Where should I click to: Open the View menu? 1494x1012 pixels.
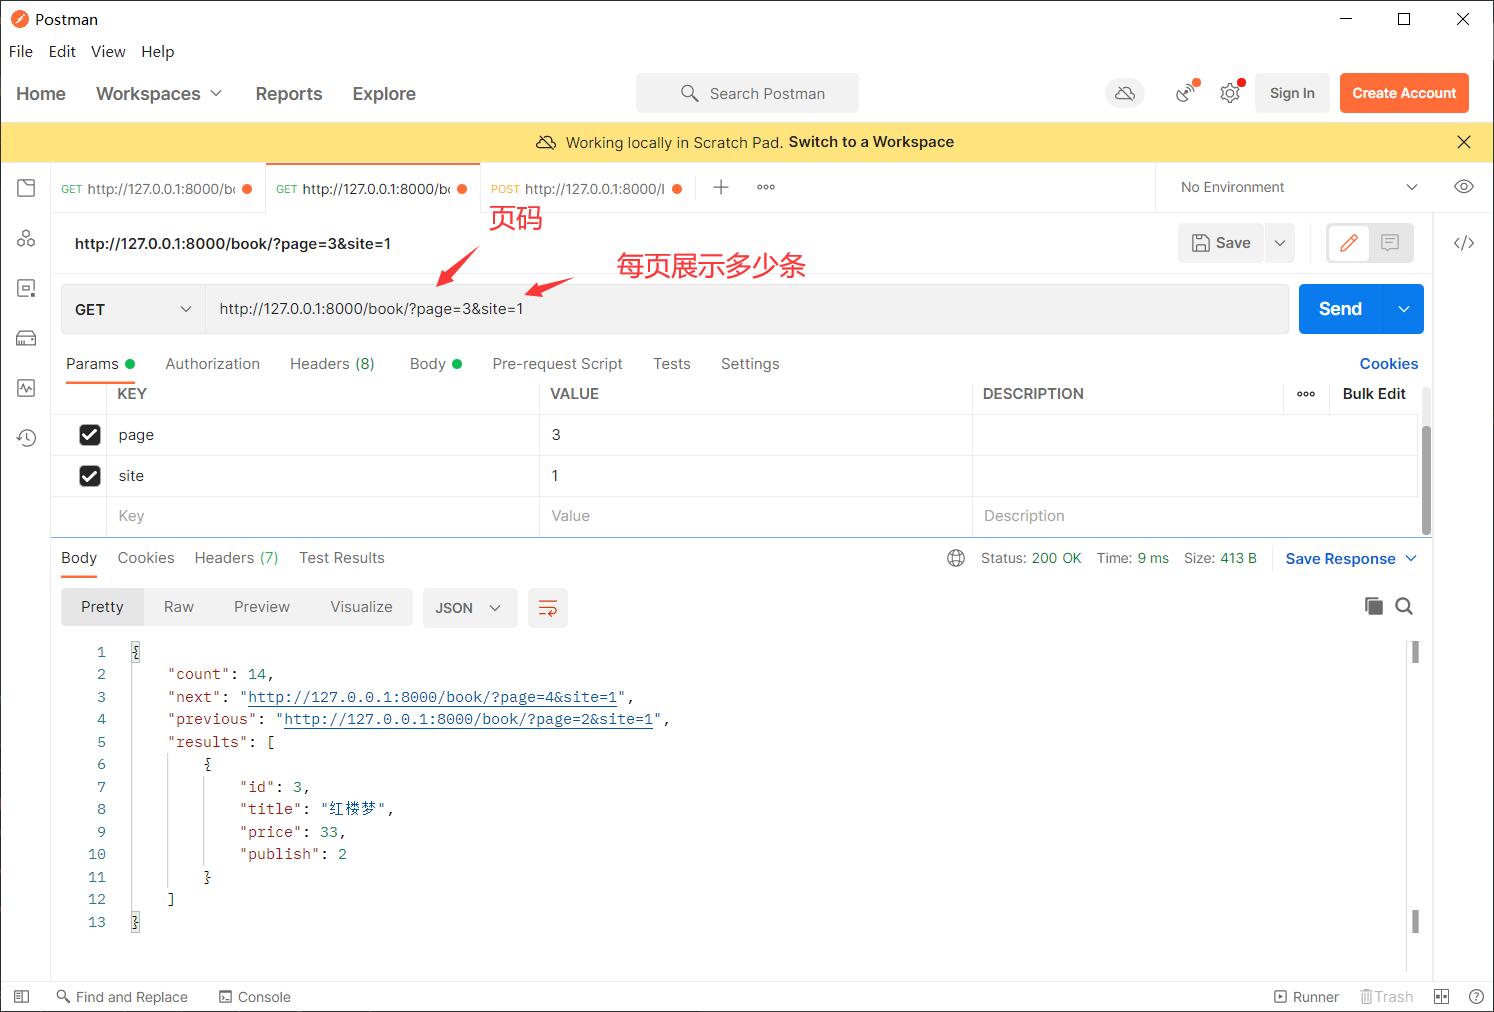108,51
